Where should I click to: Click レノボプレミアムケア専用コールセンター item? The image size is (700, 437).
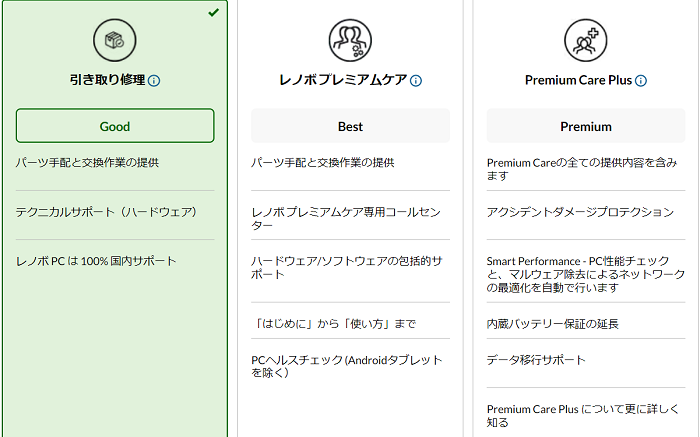(346, 218)
